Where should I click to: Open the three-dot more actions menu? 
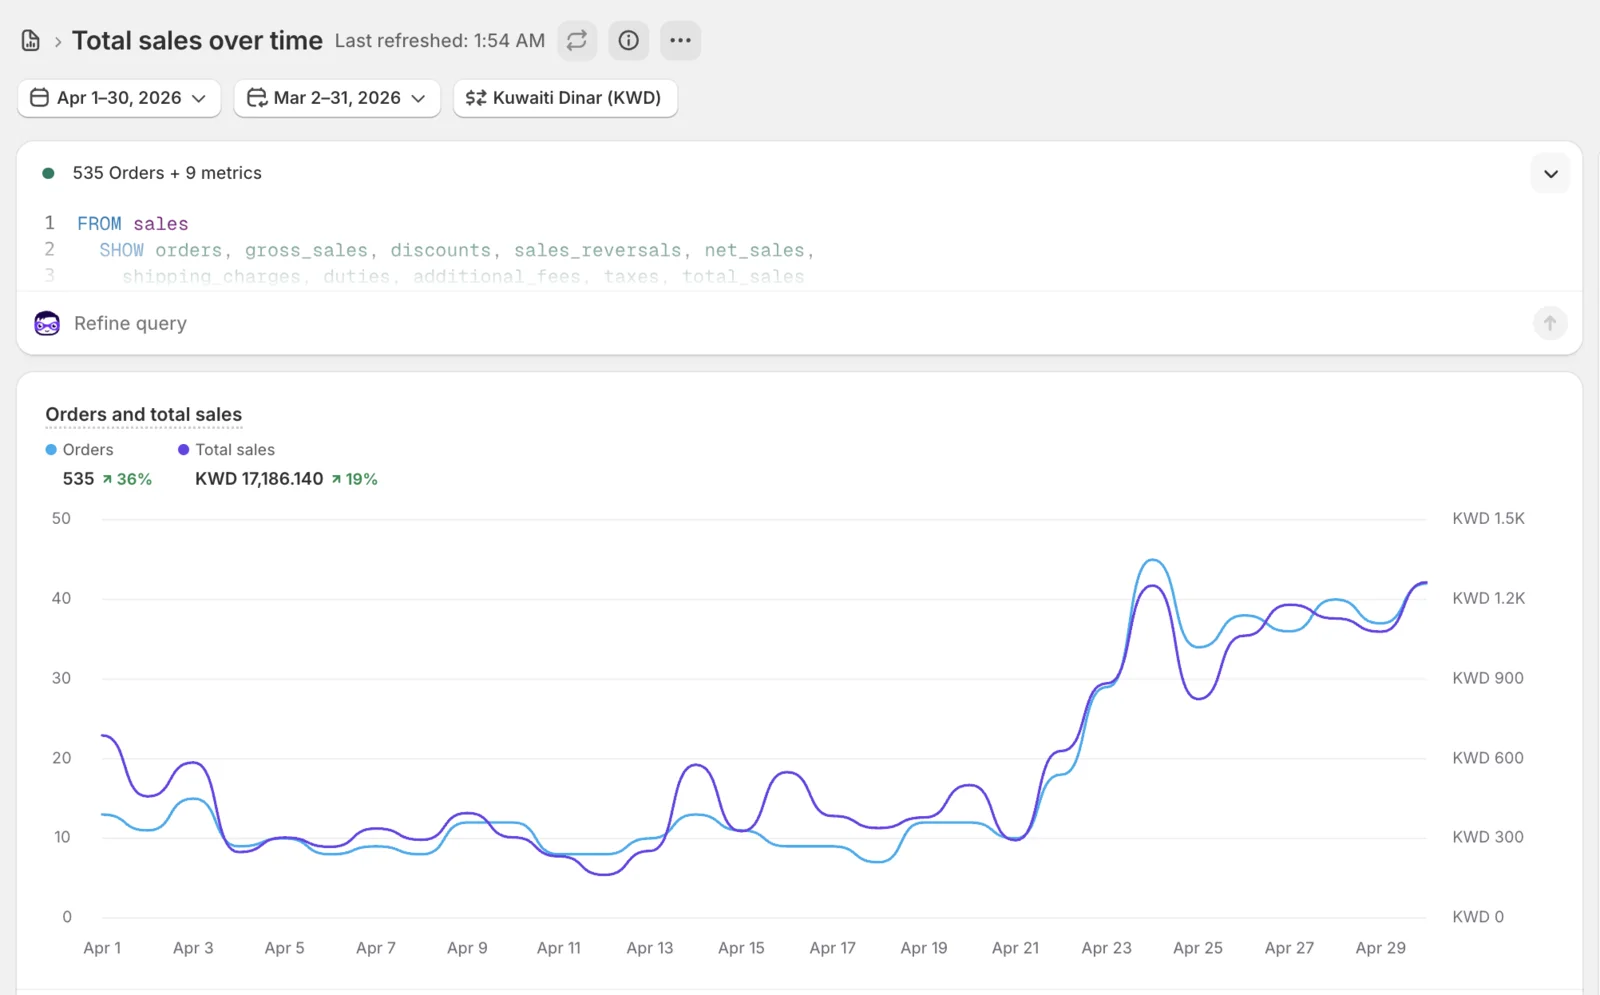pyautogui.click(x=681, y=41)
